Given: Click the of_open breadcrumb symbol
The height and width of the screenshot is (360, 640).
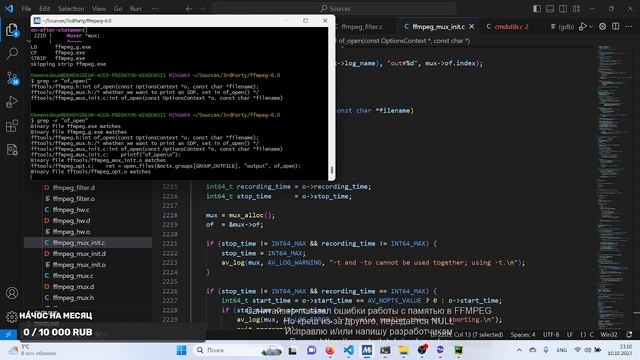Looking at the screenshot, I should click(x=403, y=41).
